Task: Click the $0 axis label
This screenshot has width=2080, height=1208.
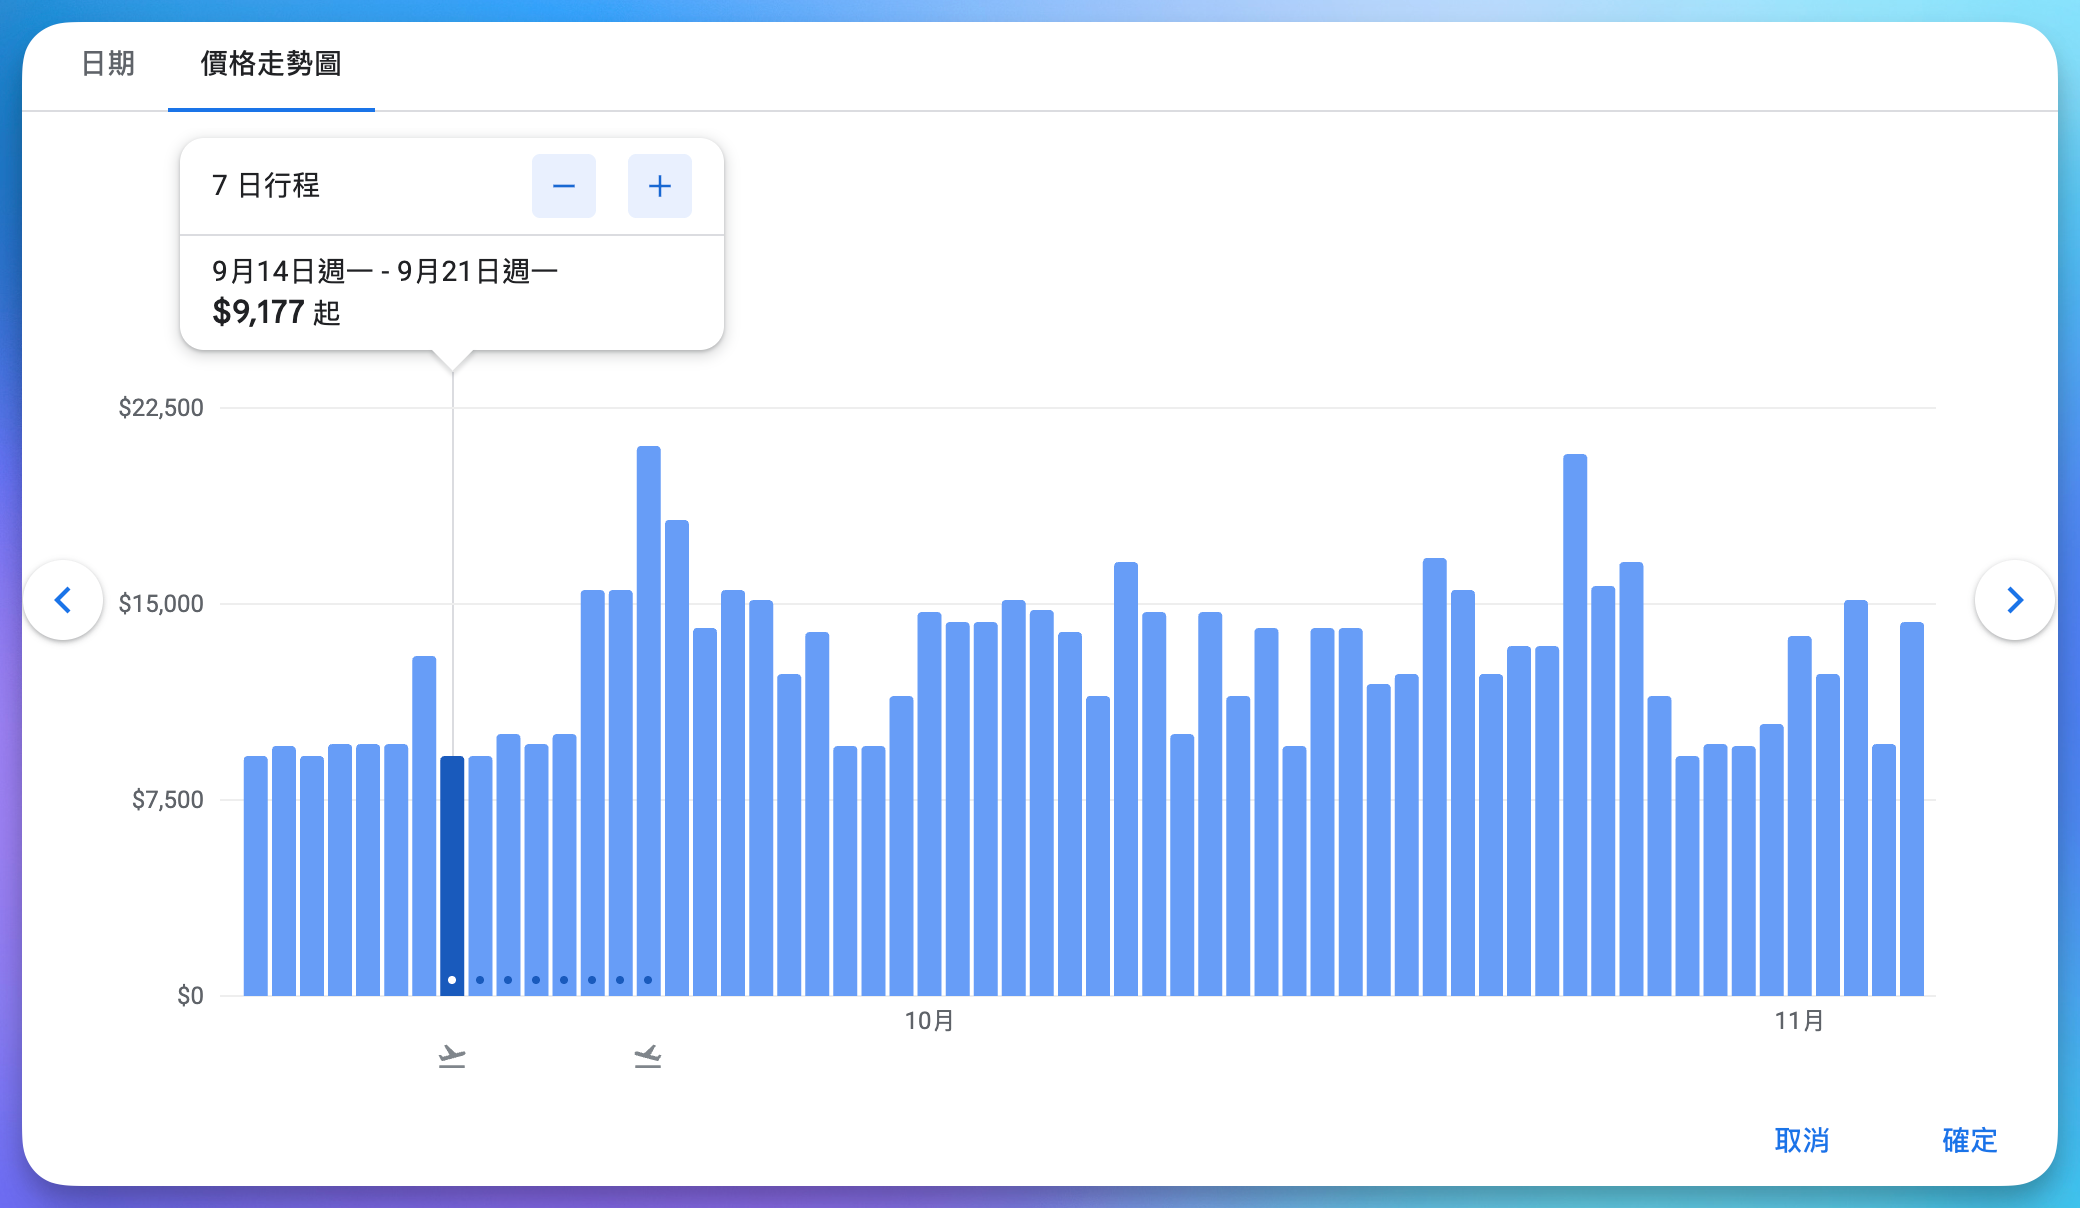Action: 190,996
